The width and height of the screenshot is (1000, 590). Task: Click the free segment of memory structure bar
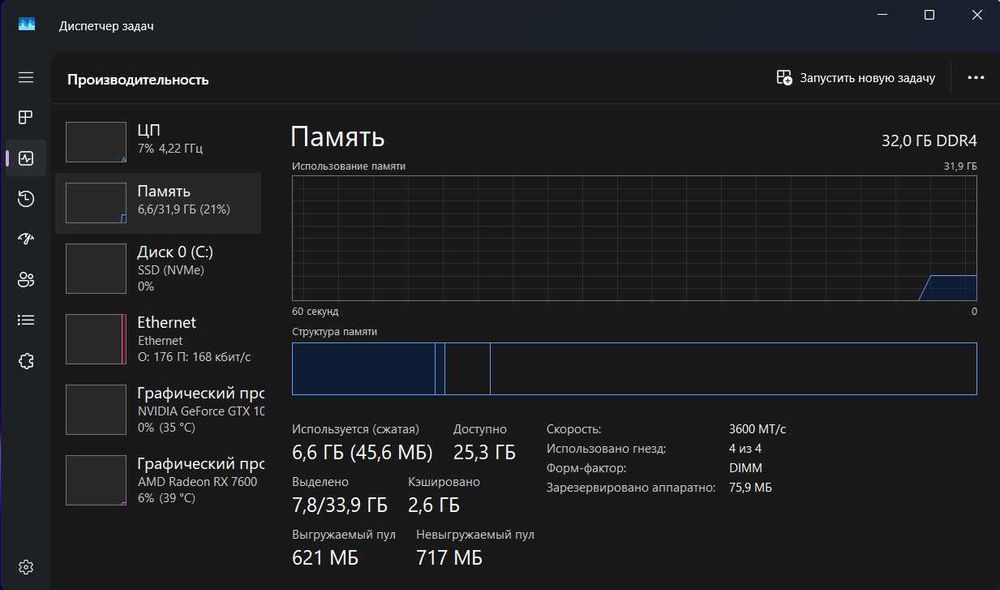(733, 369)
